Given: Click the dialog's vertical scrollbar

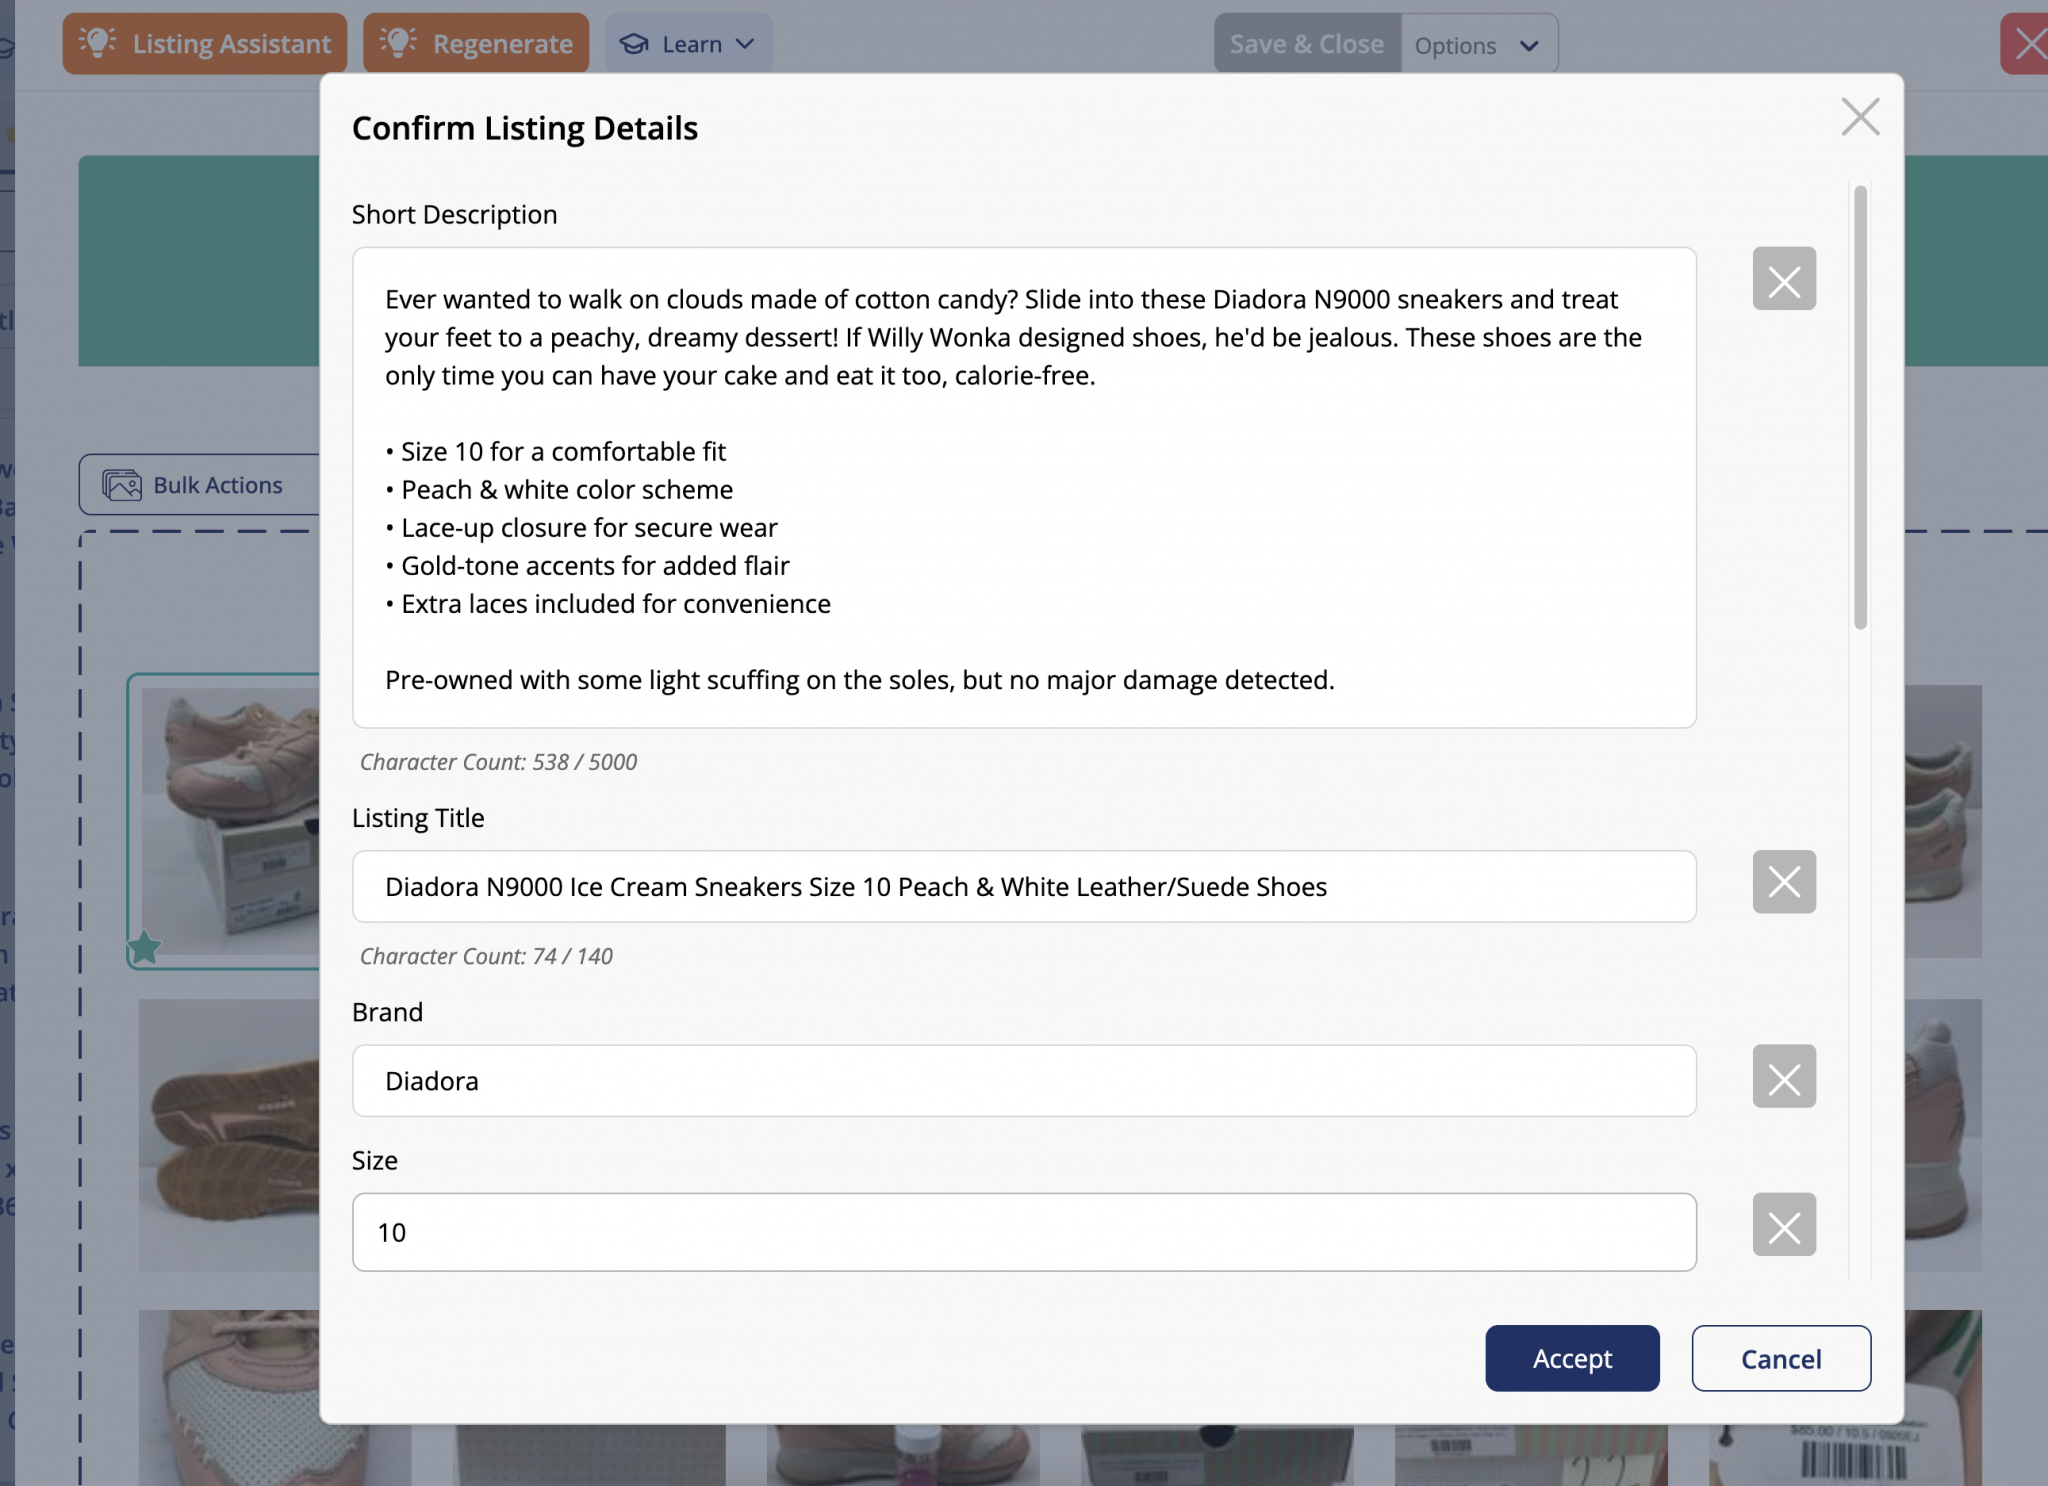Looking at the screenshot, I should pyautogui.click(x=1860, y=407).
